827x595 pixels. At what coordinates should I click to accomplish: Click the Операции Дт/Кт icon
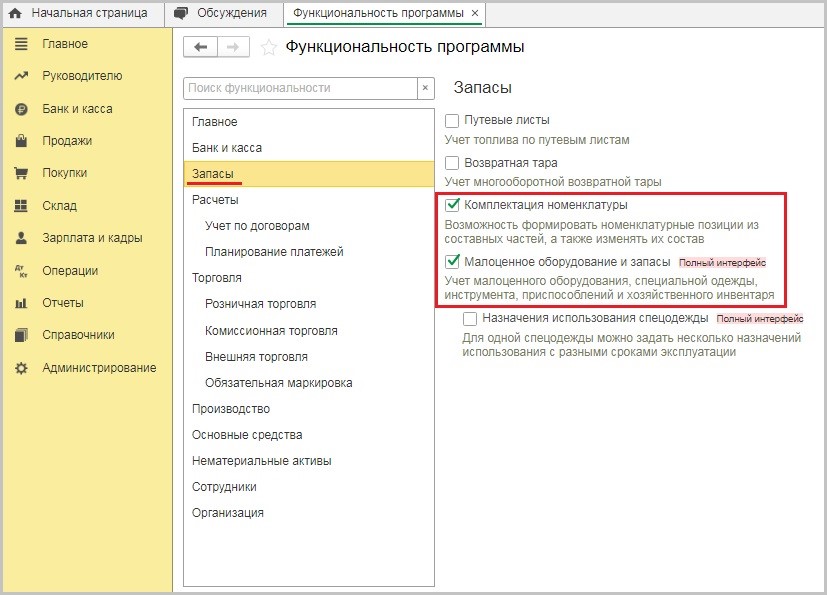21,271
